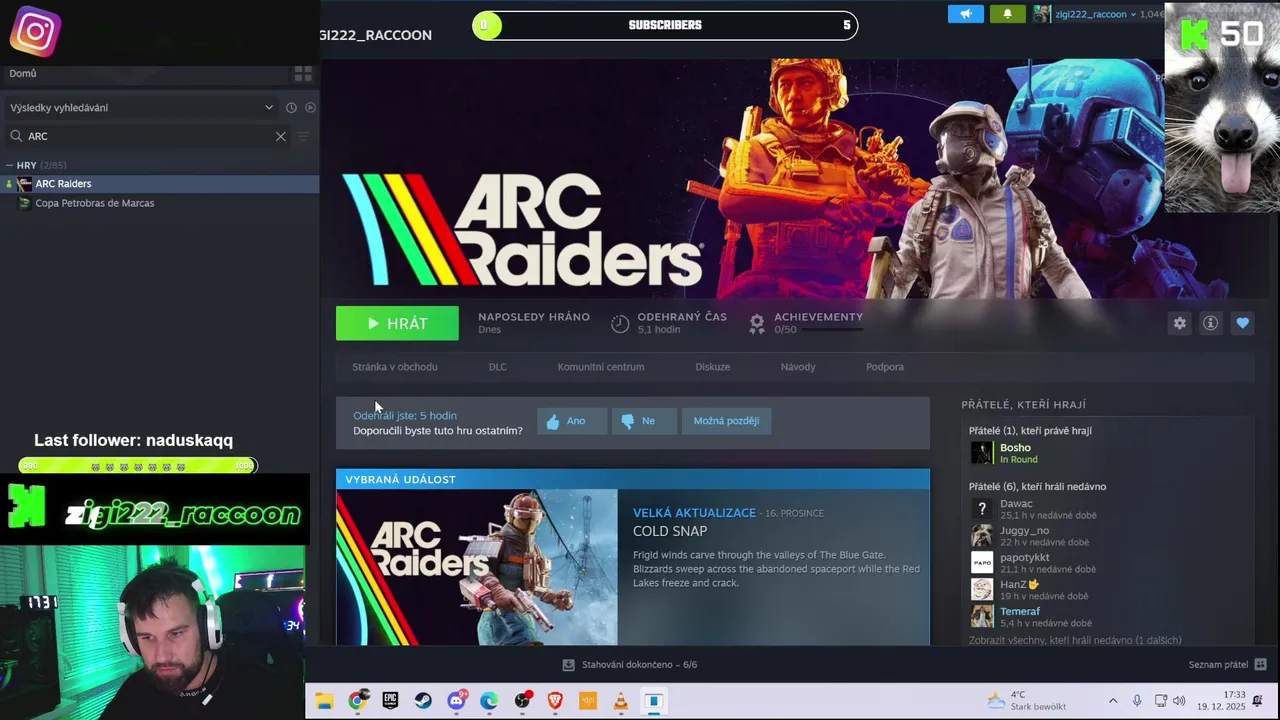Viewport: 1280px width, 720px height.
Task: Click Temeraf's avatar picture
Action: (x=982, y=616)
